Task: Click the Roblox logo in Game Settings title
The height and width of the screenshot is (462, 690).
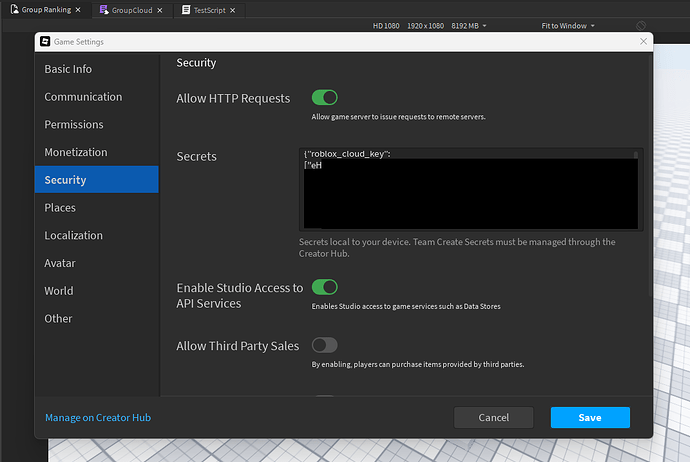Action: (45, 41)
